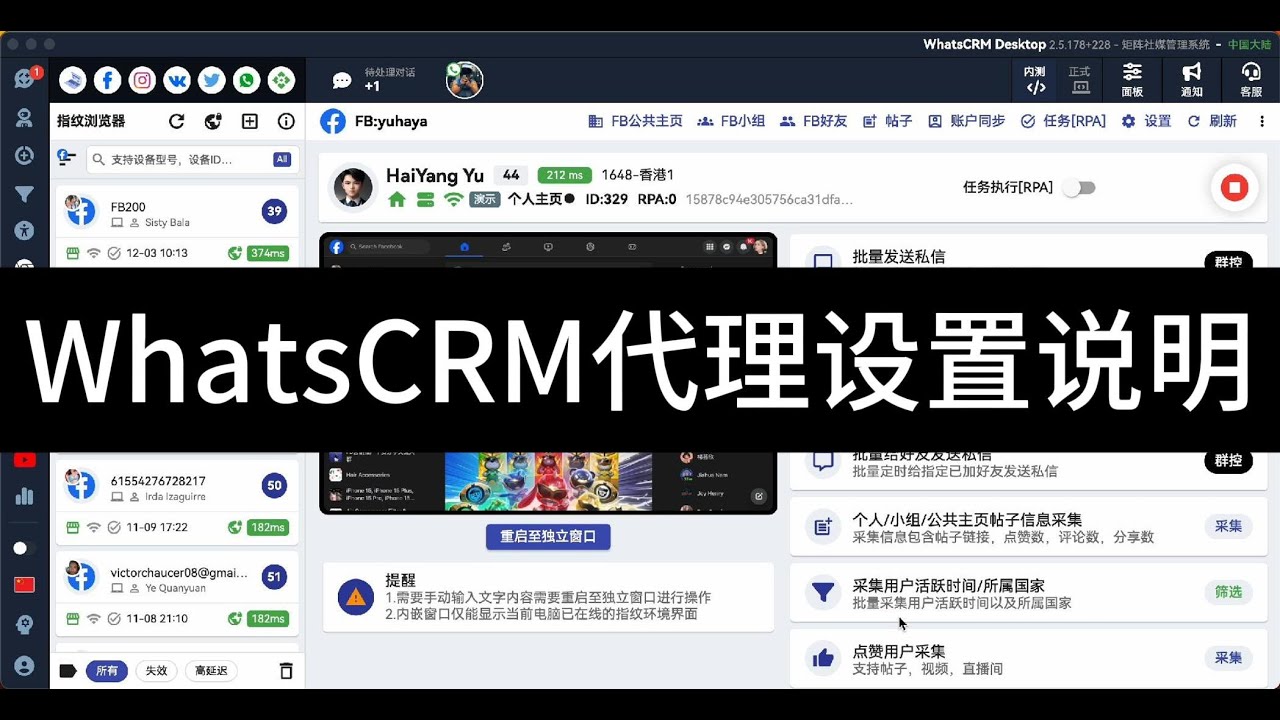Click the HaiYang Yu profile avatar
The width and height of the screenshot is (1280, 720).
(353, 187)
